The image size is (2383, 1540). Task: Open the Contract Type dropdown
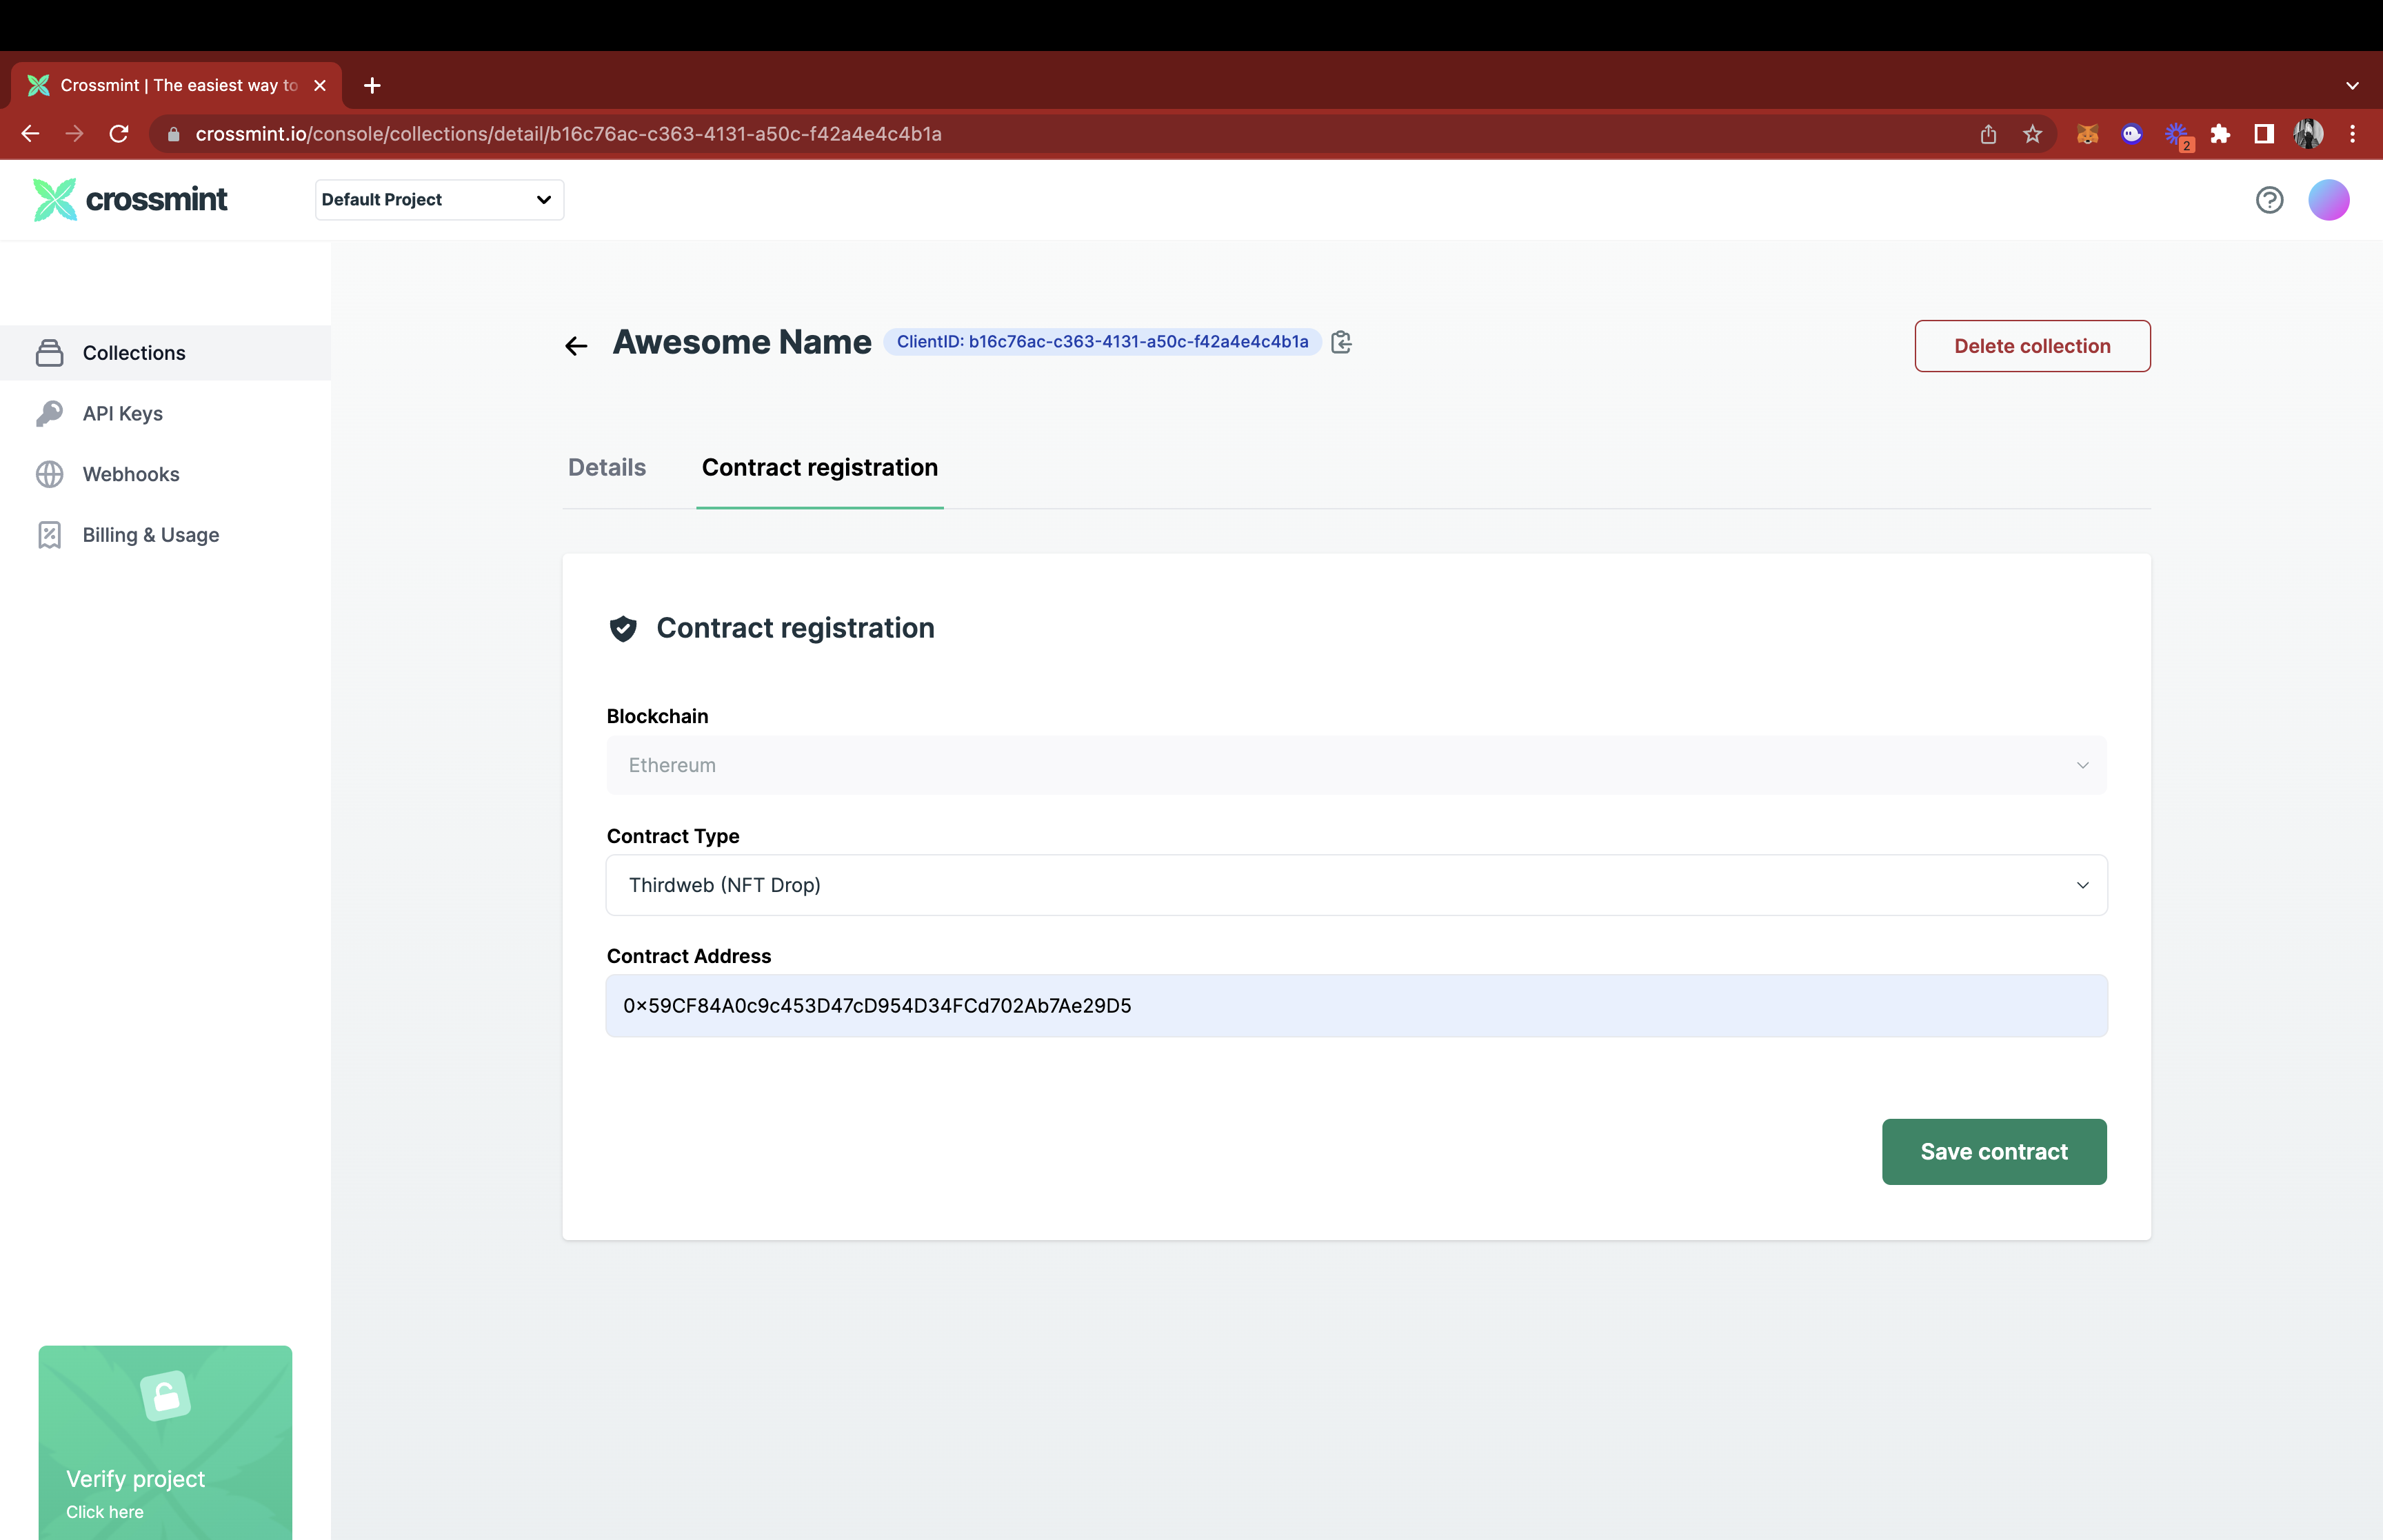coord(1356,885)
